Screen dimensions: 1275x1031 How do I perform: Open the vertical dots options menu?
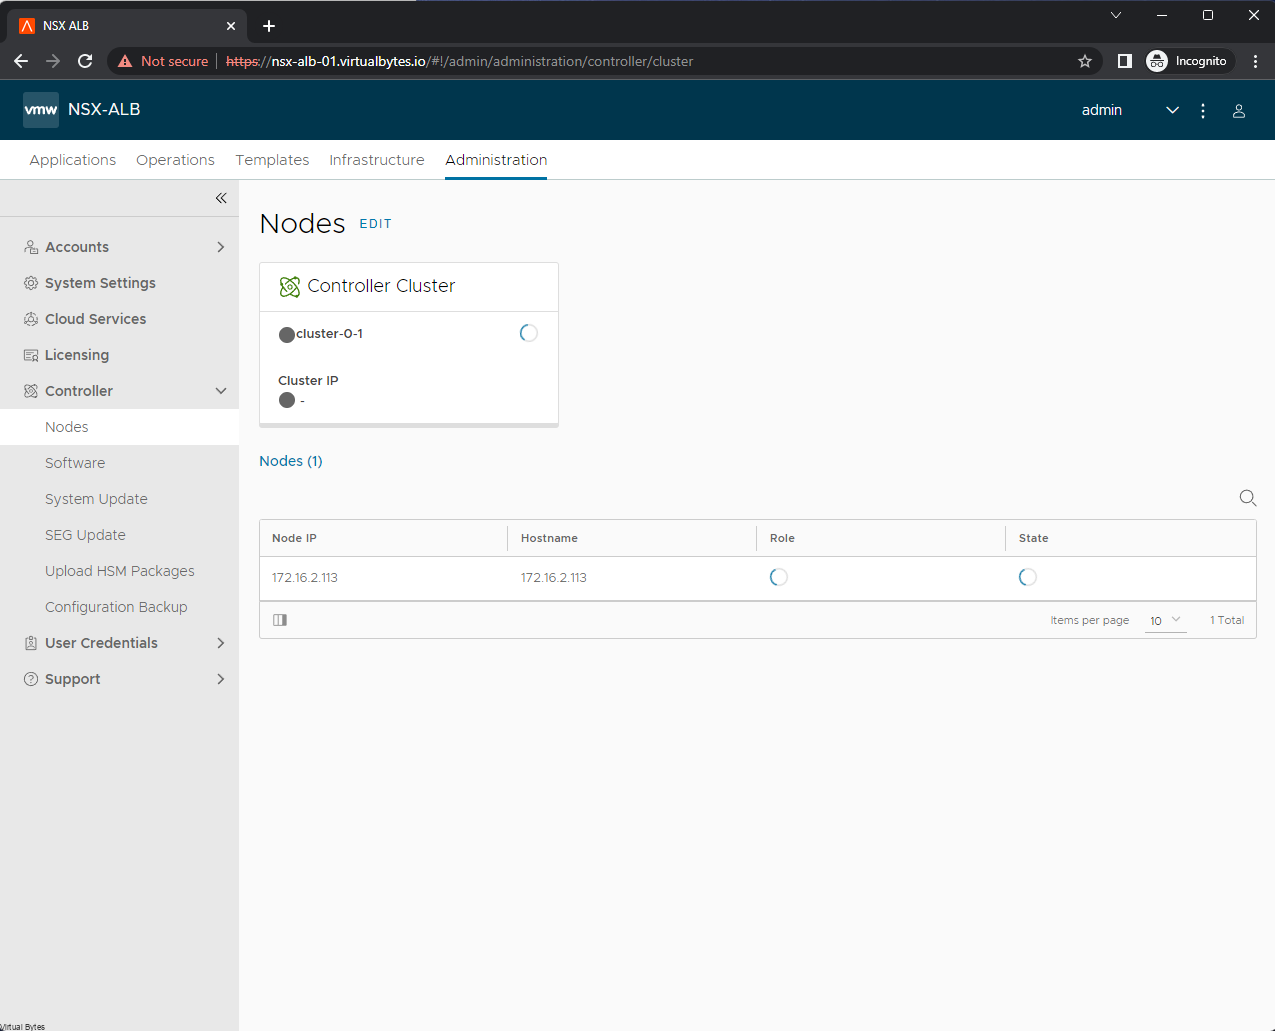pos(1203,110)
